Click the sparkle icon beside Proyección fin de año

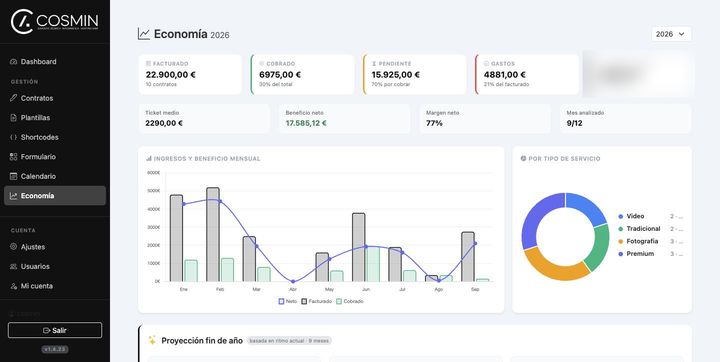click(152, 340)
